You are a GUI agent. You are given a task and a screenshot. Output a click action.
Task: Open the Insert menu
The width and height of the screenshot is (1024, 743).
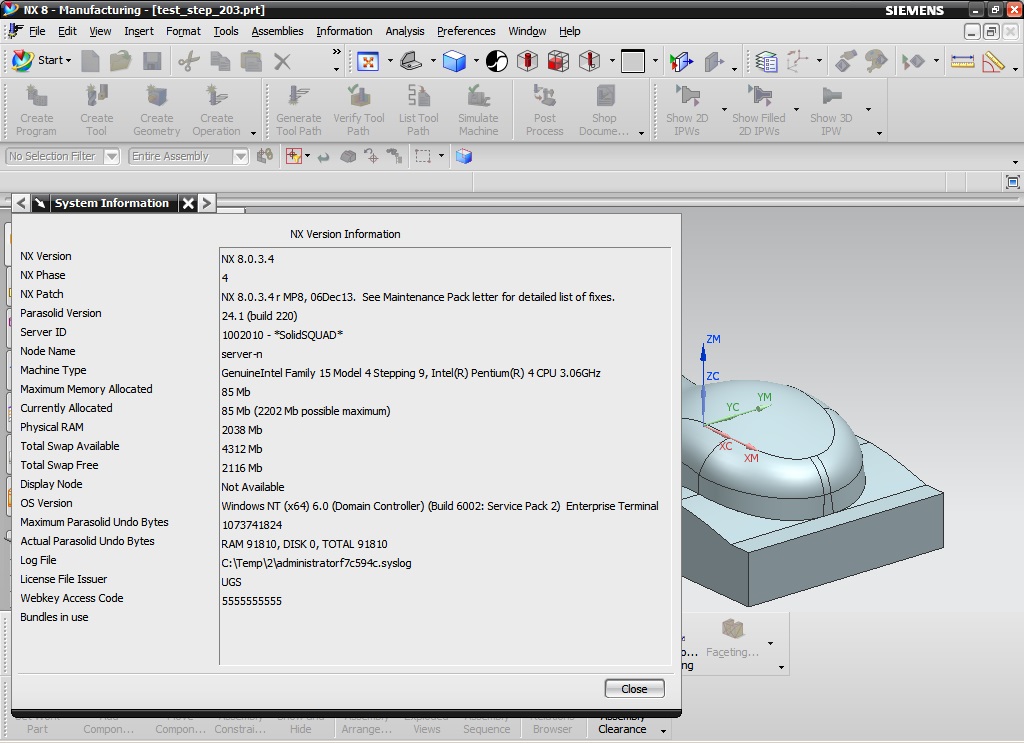[x=138, y=31]
